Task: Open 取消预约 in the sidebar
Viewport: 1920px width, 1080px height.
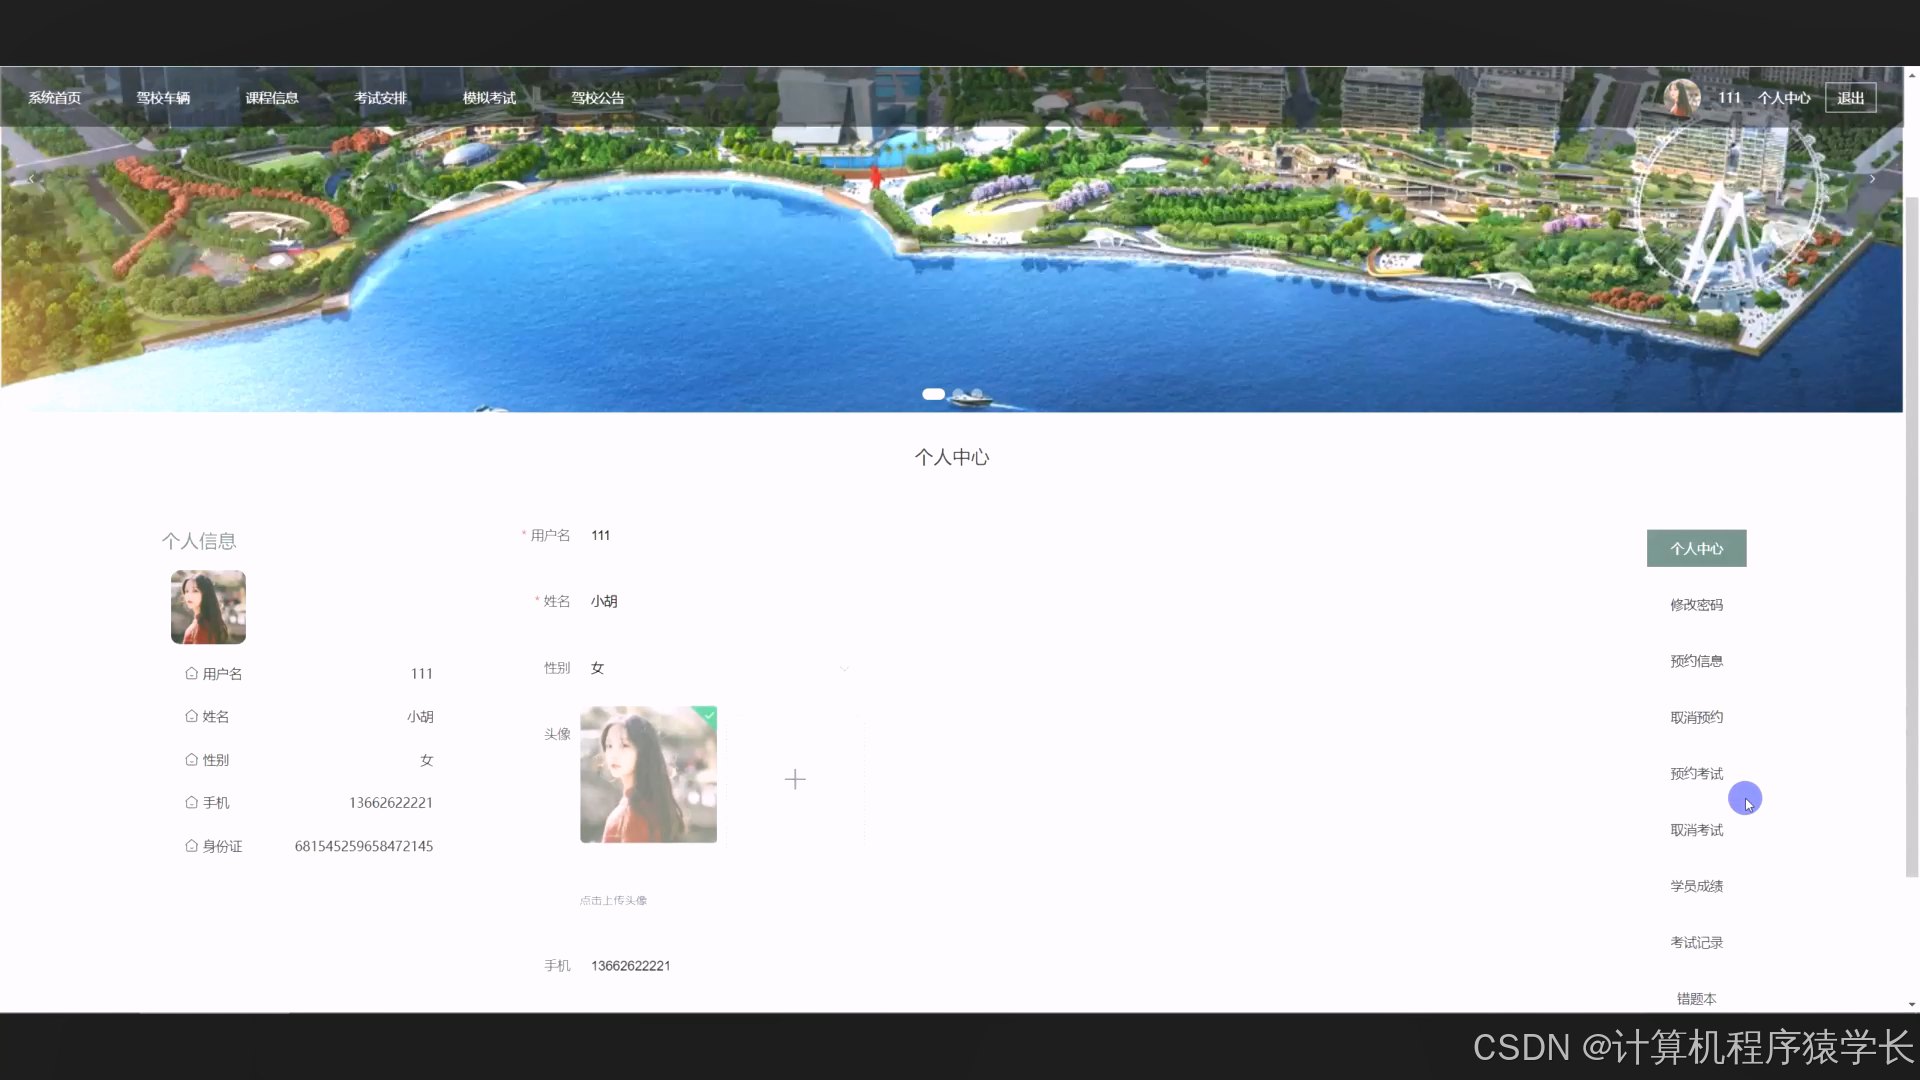Action: click(x=1696, y=717)
